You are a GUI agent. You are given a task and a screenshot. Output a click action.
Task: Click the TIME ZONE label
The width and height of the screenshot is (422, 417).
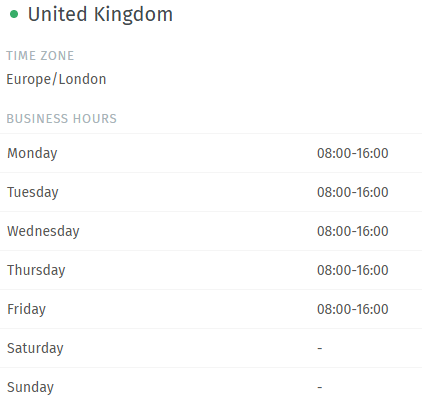click(40, 56)
